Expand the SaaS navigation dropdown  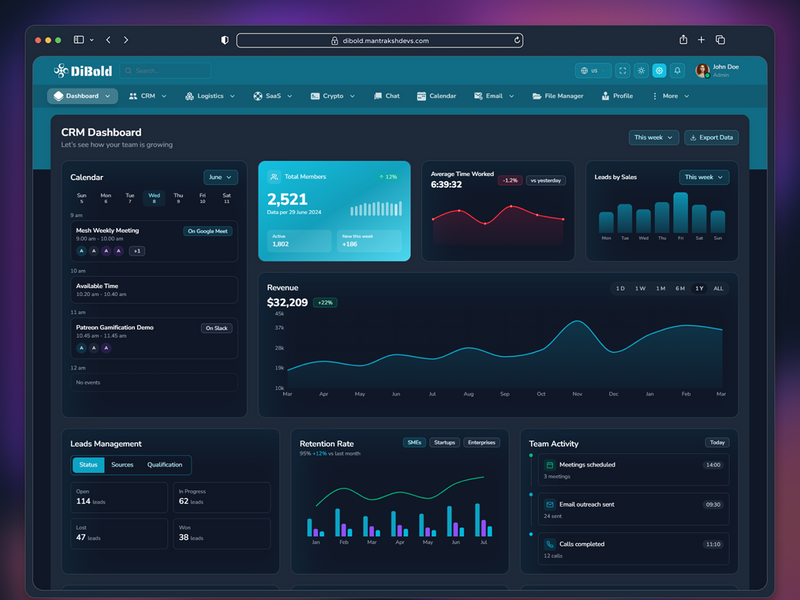(x=272, y=96)
